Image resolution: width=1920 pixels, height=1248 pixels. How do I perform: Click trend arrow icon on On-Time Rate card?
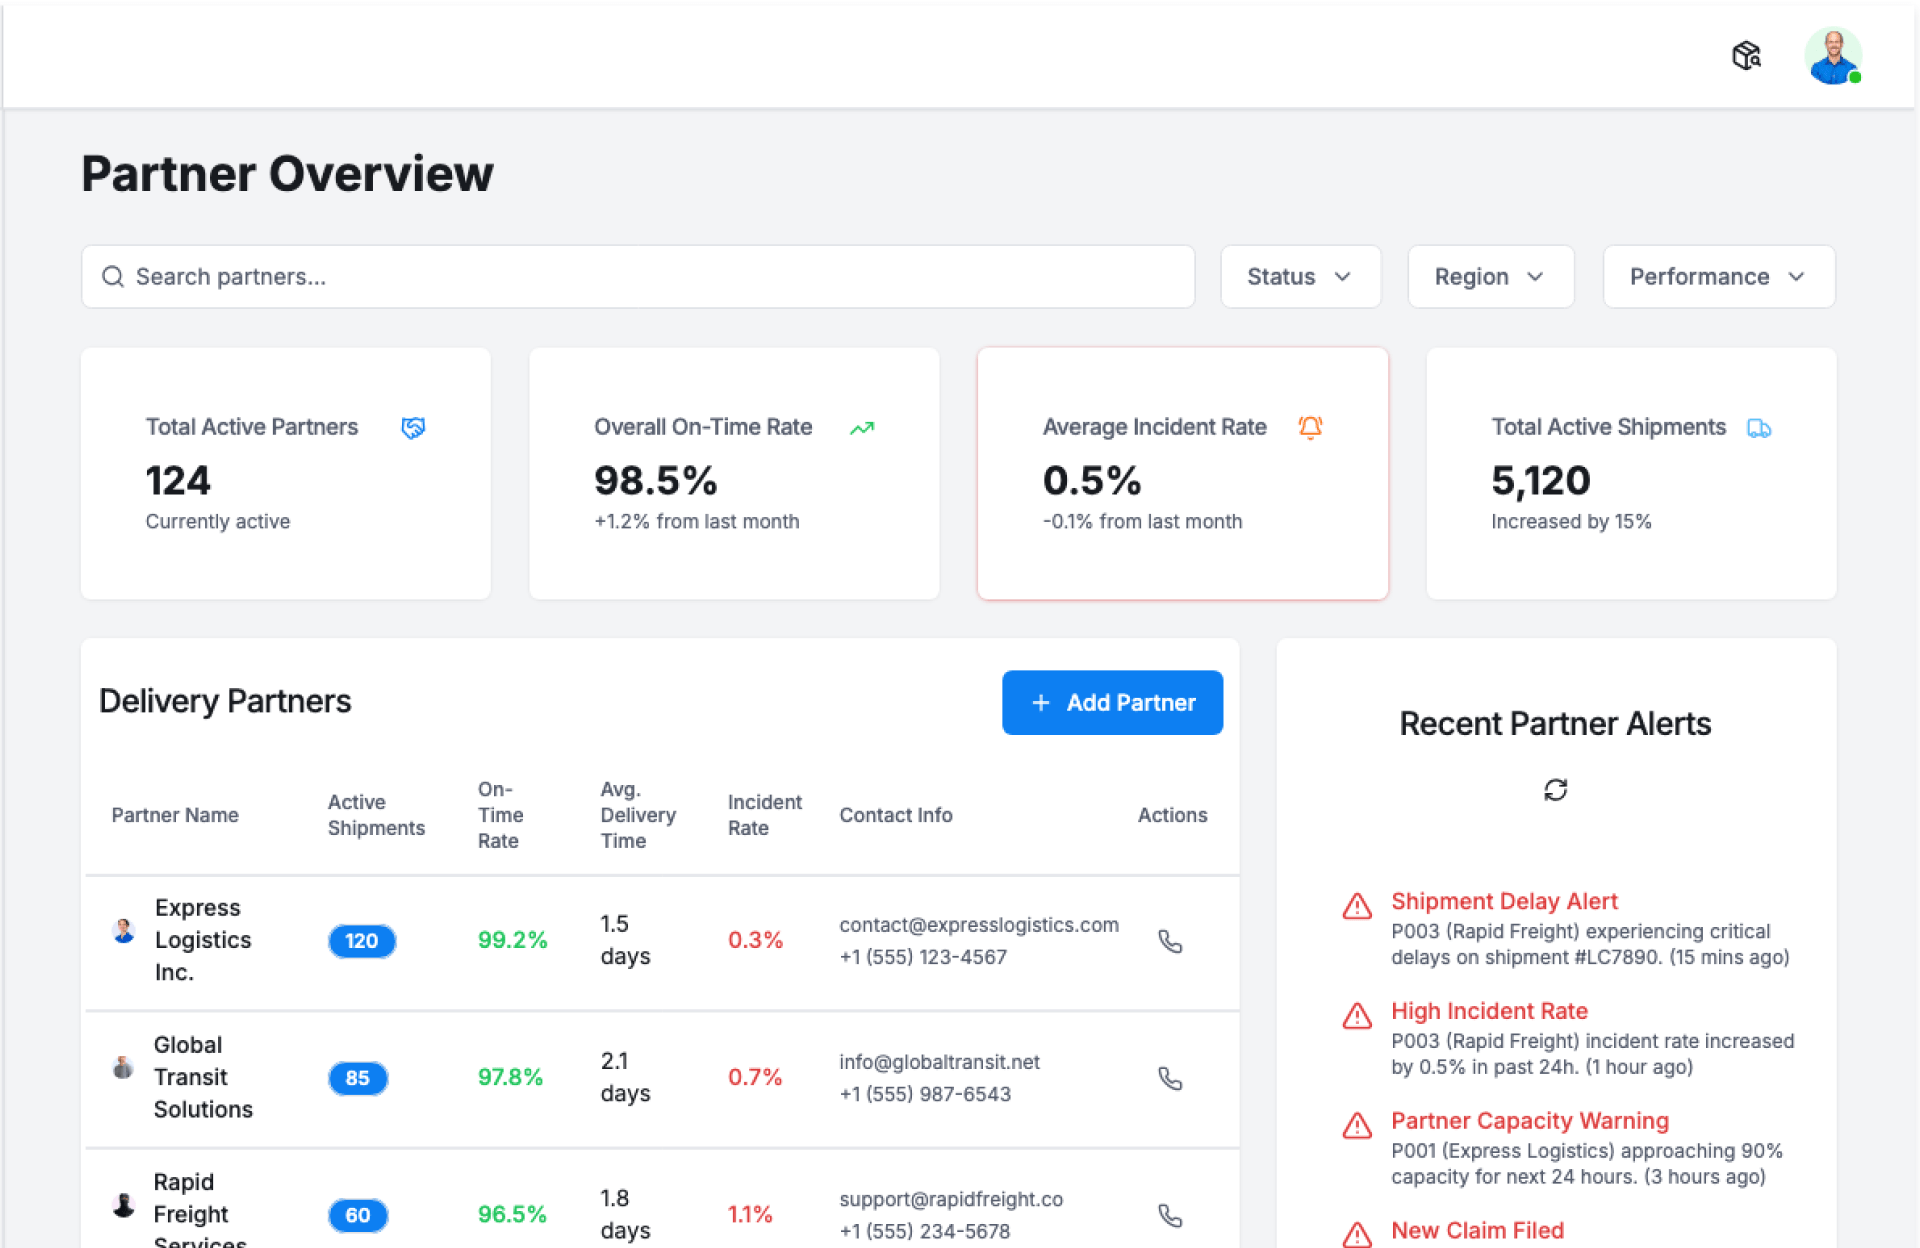click(862, 428)
